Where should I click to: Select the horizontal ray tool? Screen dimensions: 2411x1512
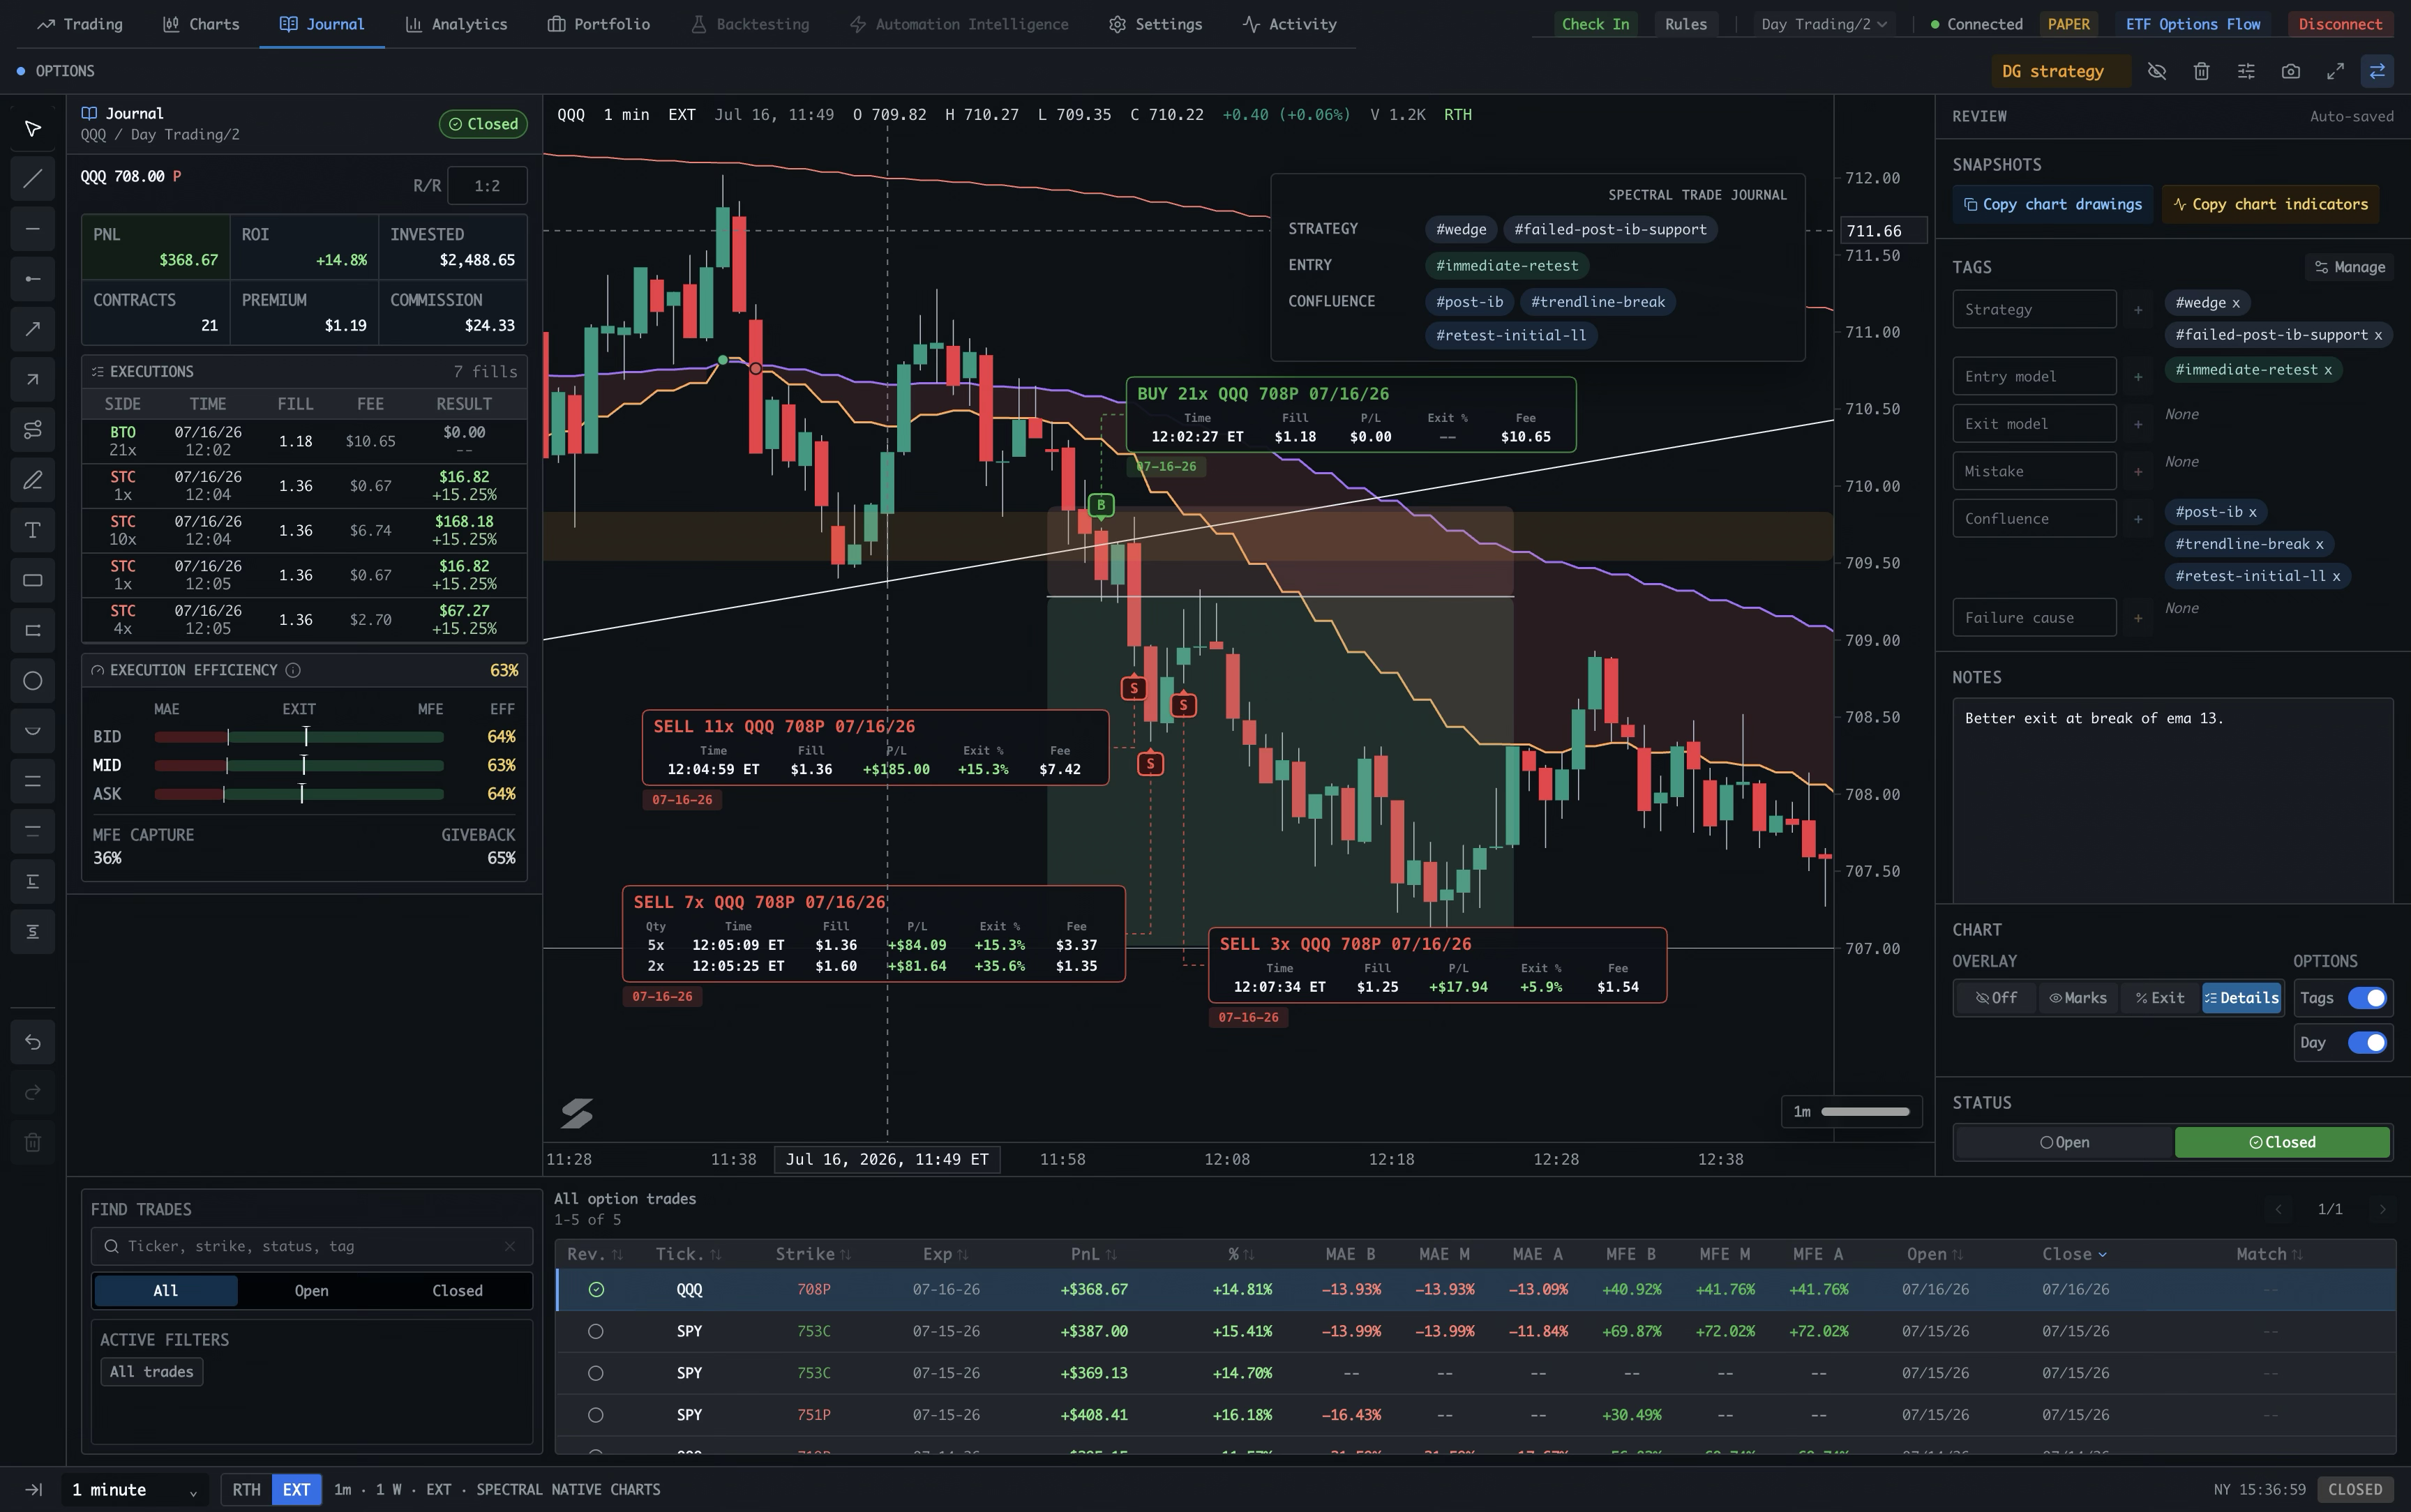pos(32,279)
